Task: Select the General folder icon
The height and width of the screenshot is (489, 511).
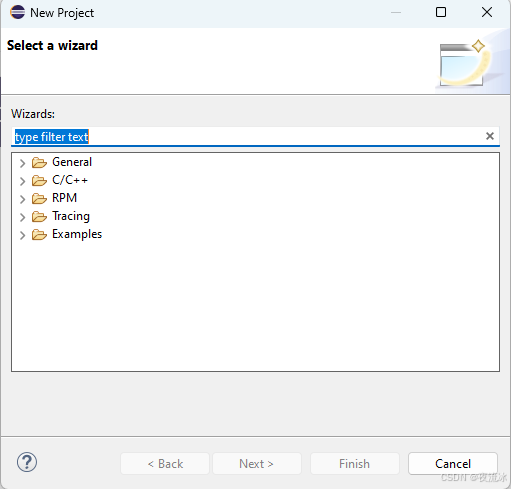Action: 39,163
